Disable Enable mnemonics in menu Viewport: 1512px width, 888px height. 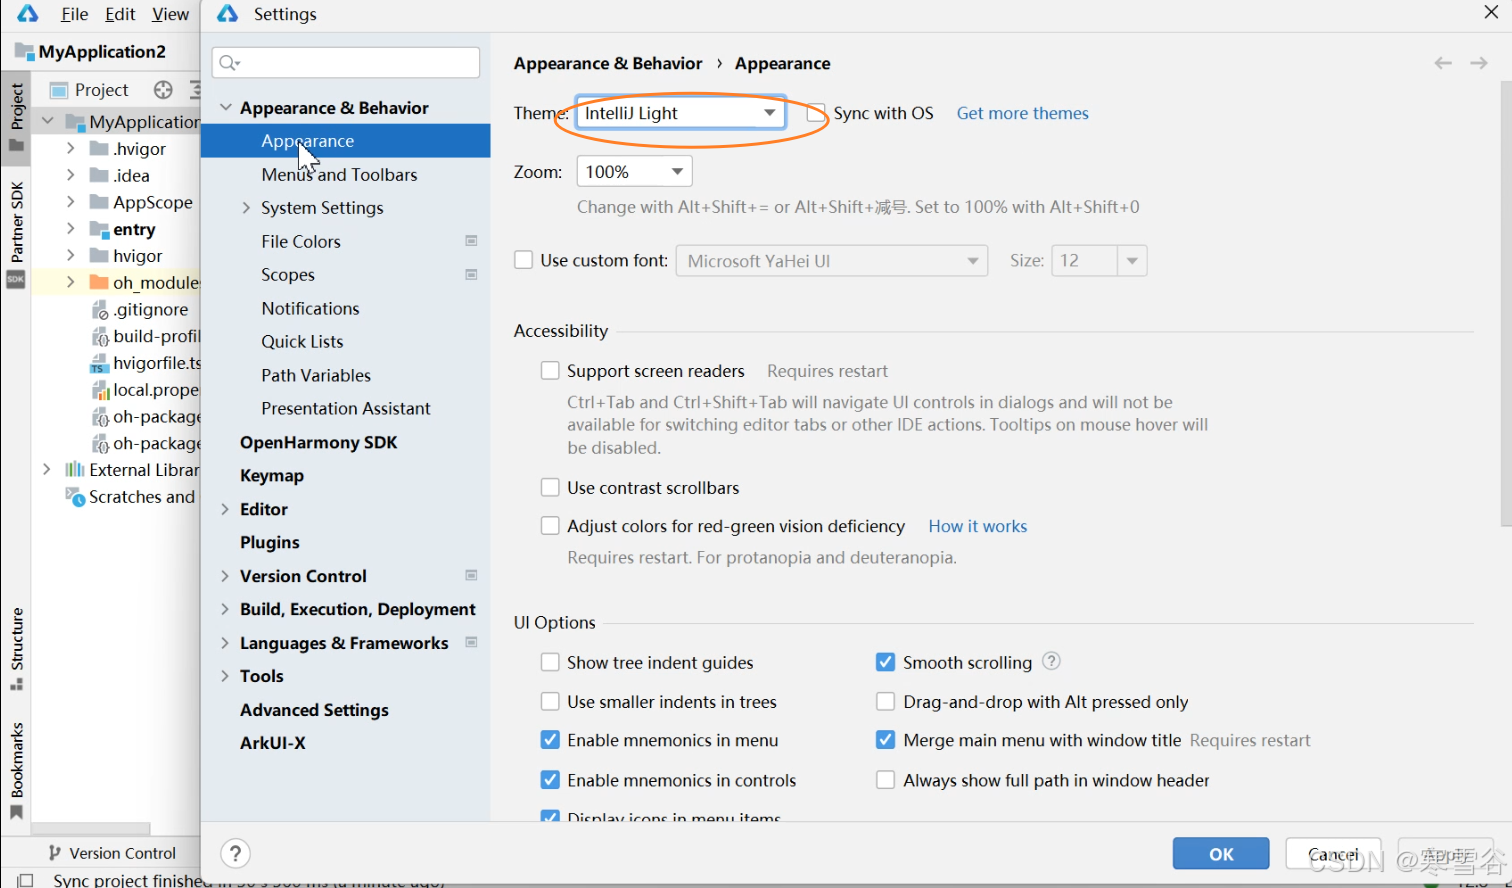coord(550,740)
